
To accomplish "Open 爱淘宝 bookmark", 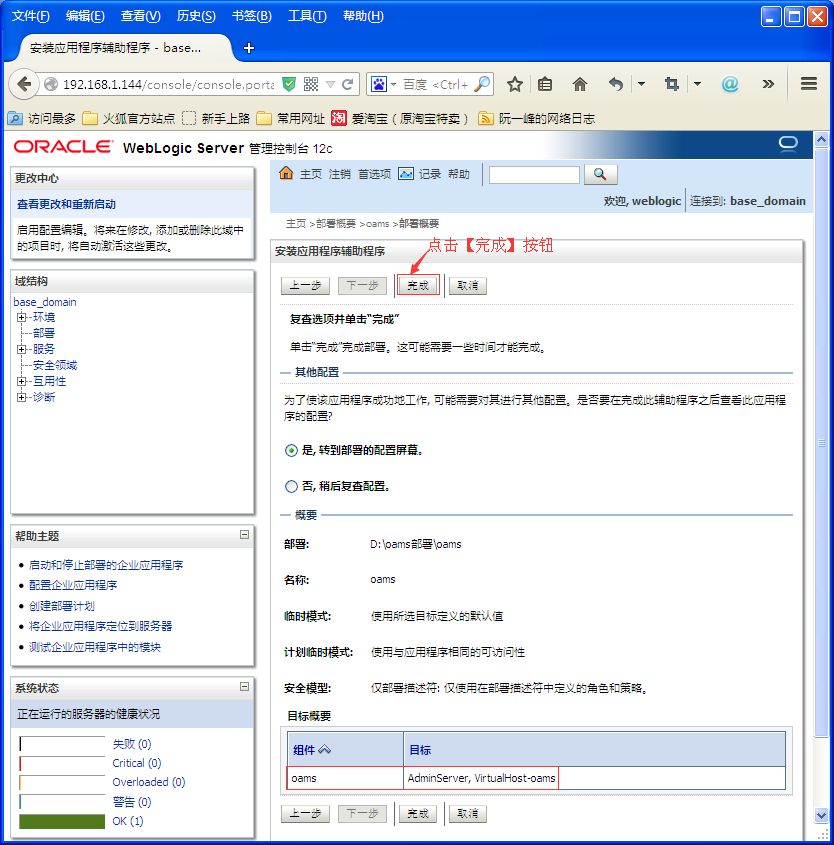I will [x=400, y=119].
